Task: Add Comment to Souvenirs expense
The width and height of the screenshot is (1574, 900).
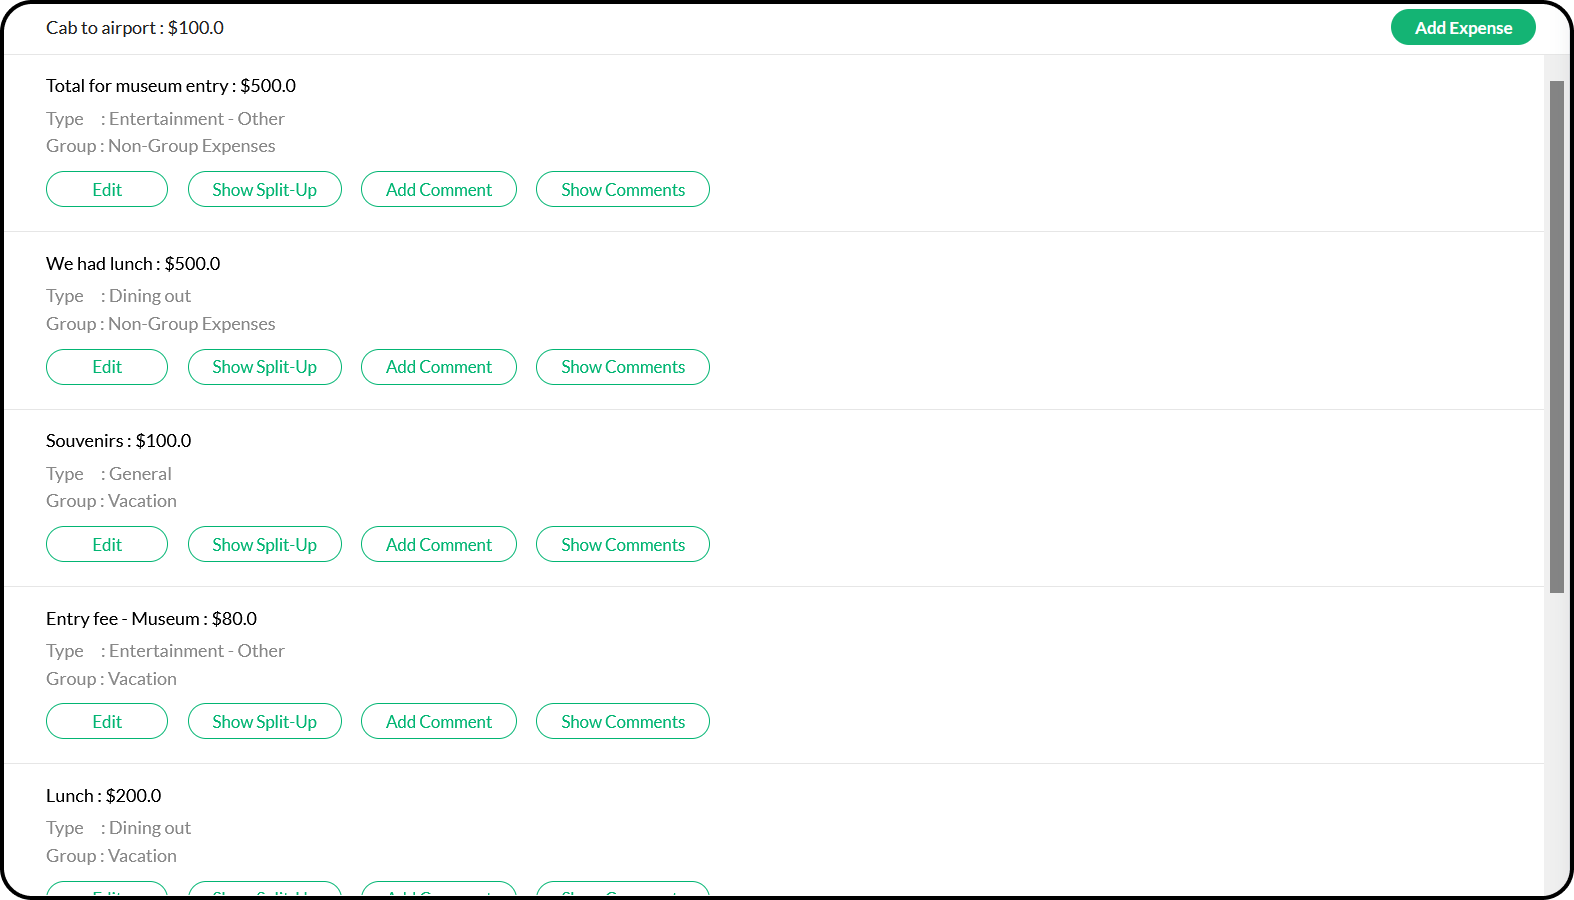Action: tap(439, 544)
